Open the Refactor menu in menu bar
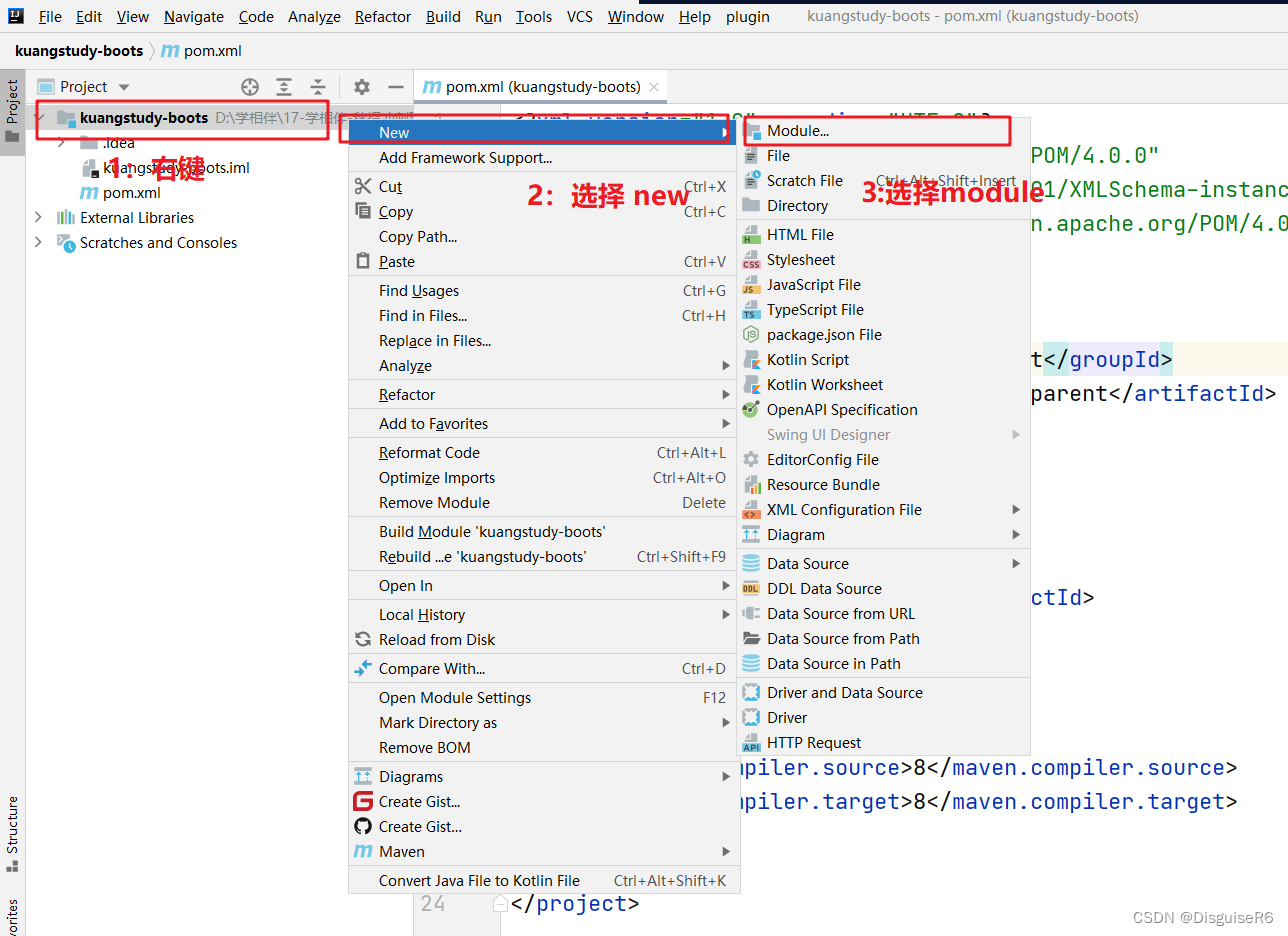The height and width of the screenshot is (936, 1288). [x=383, y=16]
